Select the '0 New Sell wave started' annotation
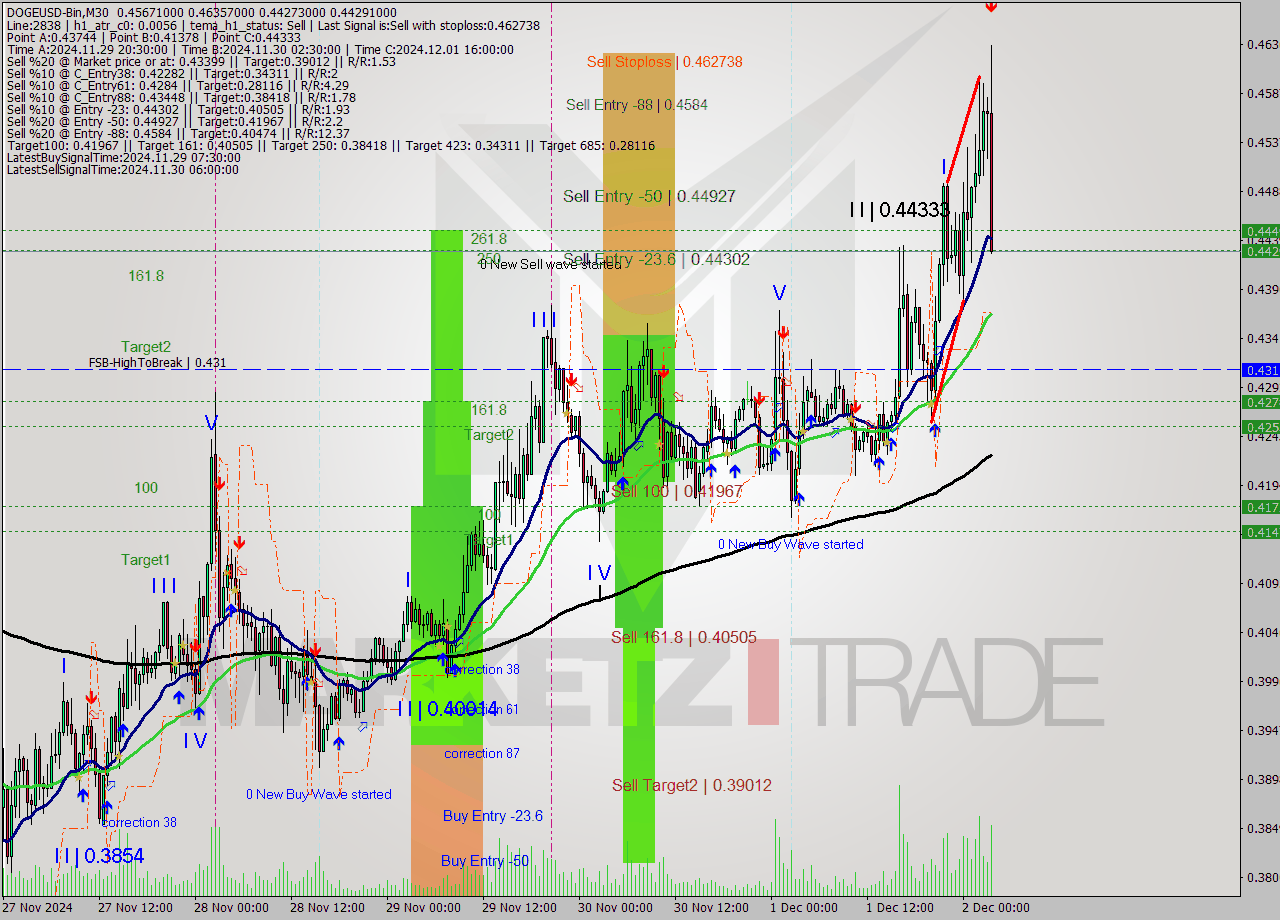 tap(550, 264)
